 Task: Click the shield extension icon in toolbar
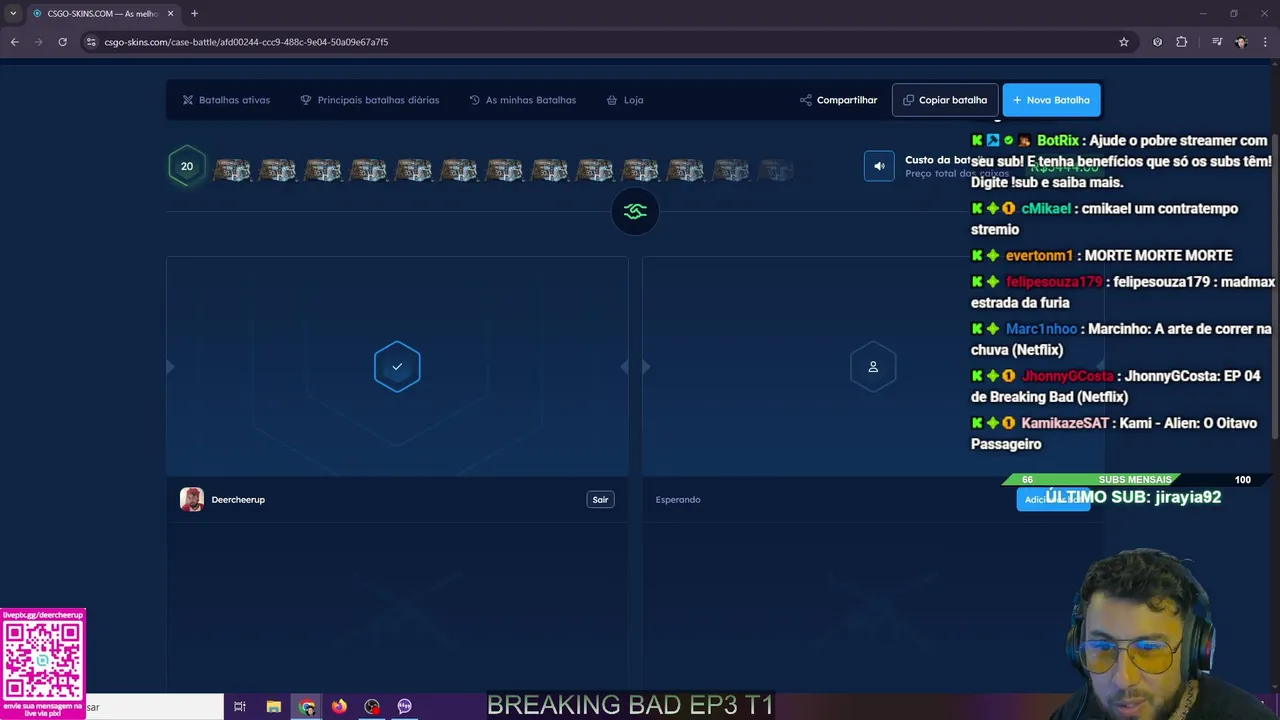coord(1157,42)
